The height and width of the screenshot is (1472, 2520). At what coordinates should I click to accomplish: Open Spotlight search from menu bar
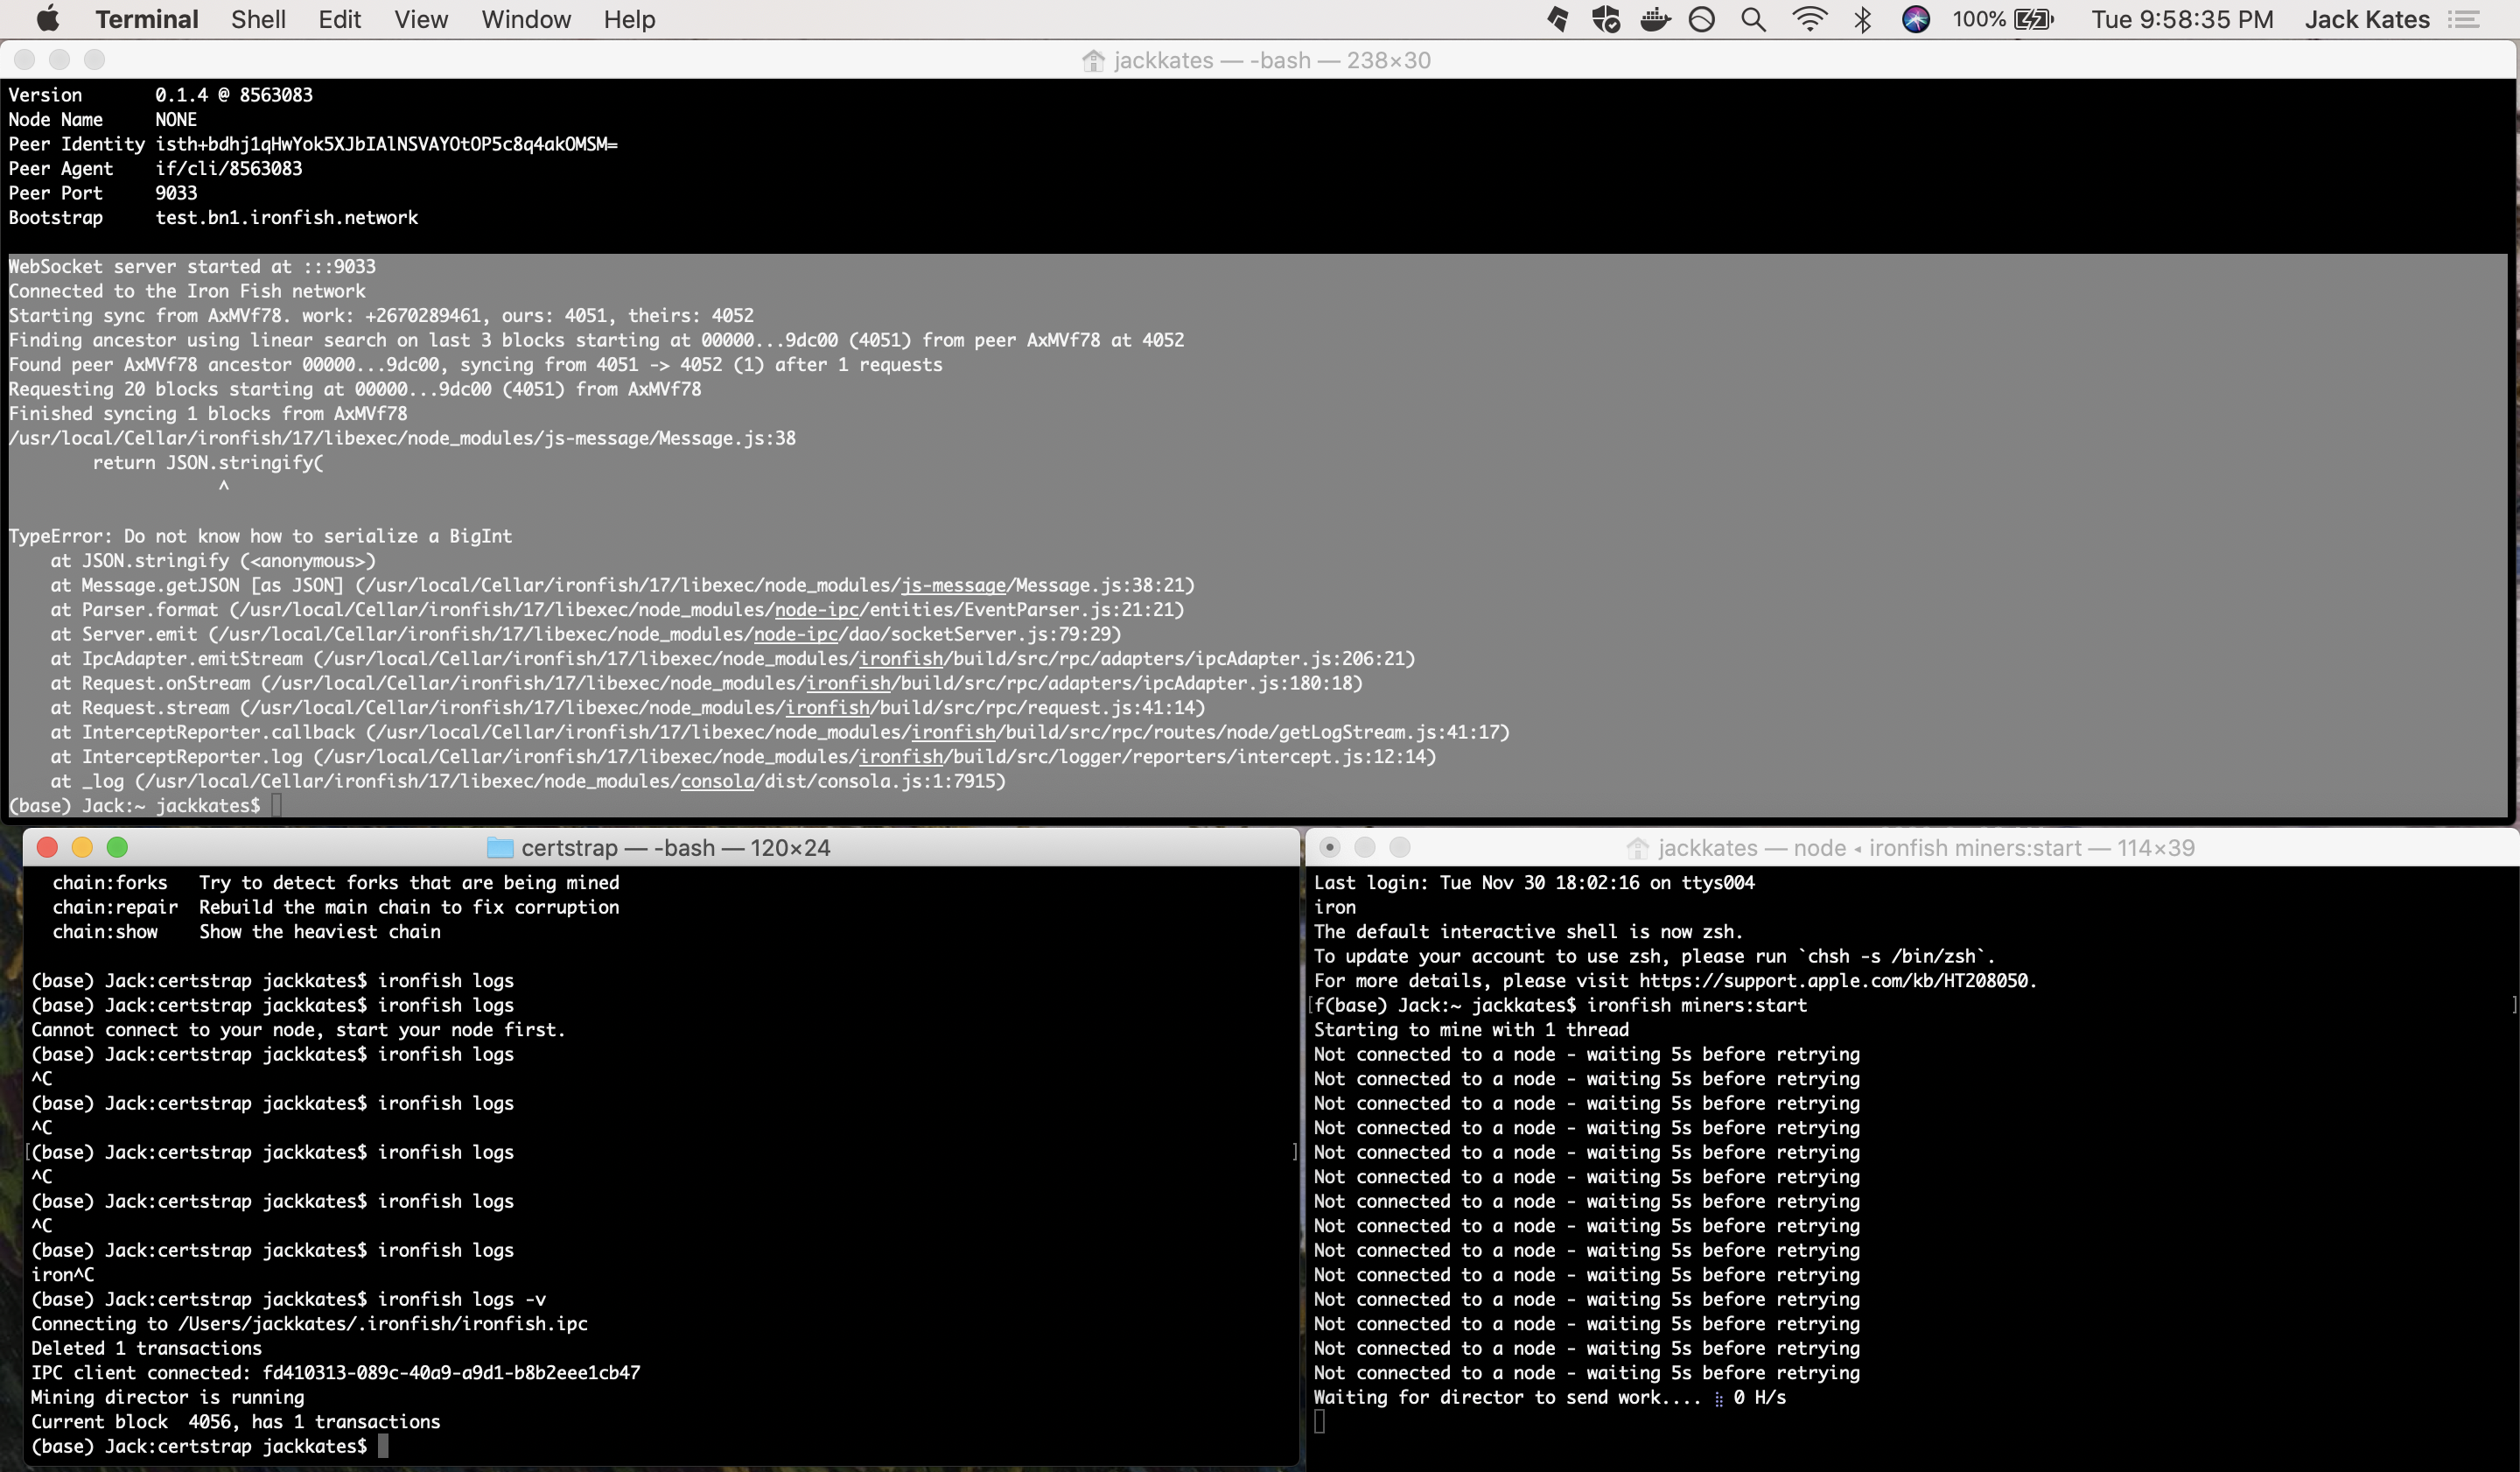[1752, 19]
